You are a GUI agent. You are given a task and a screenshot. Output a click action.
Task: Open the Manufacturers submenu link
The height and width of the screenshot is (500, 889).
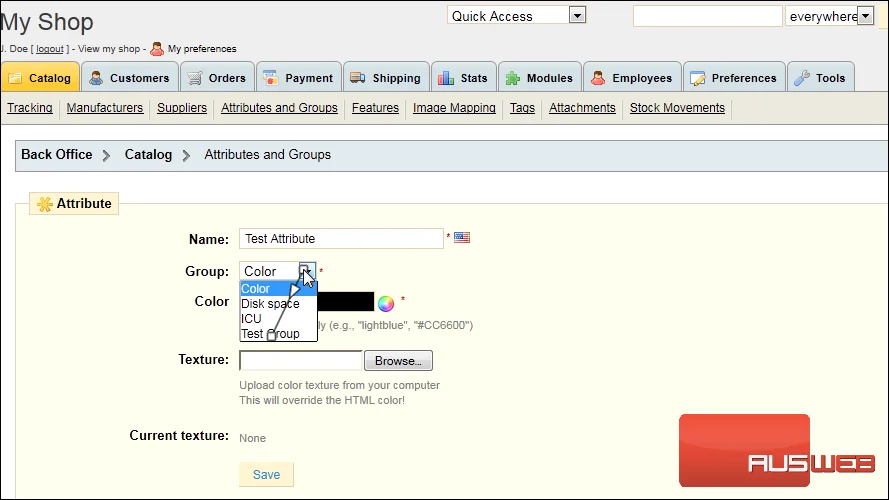[105, 108]
